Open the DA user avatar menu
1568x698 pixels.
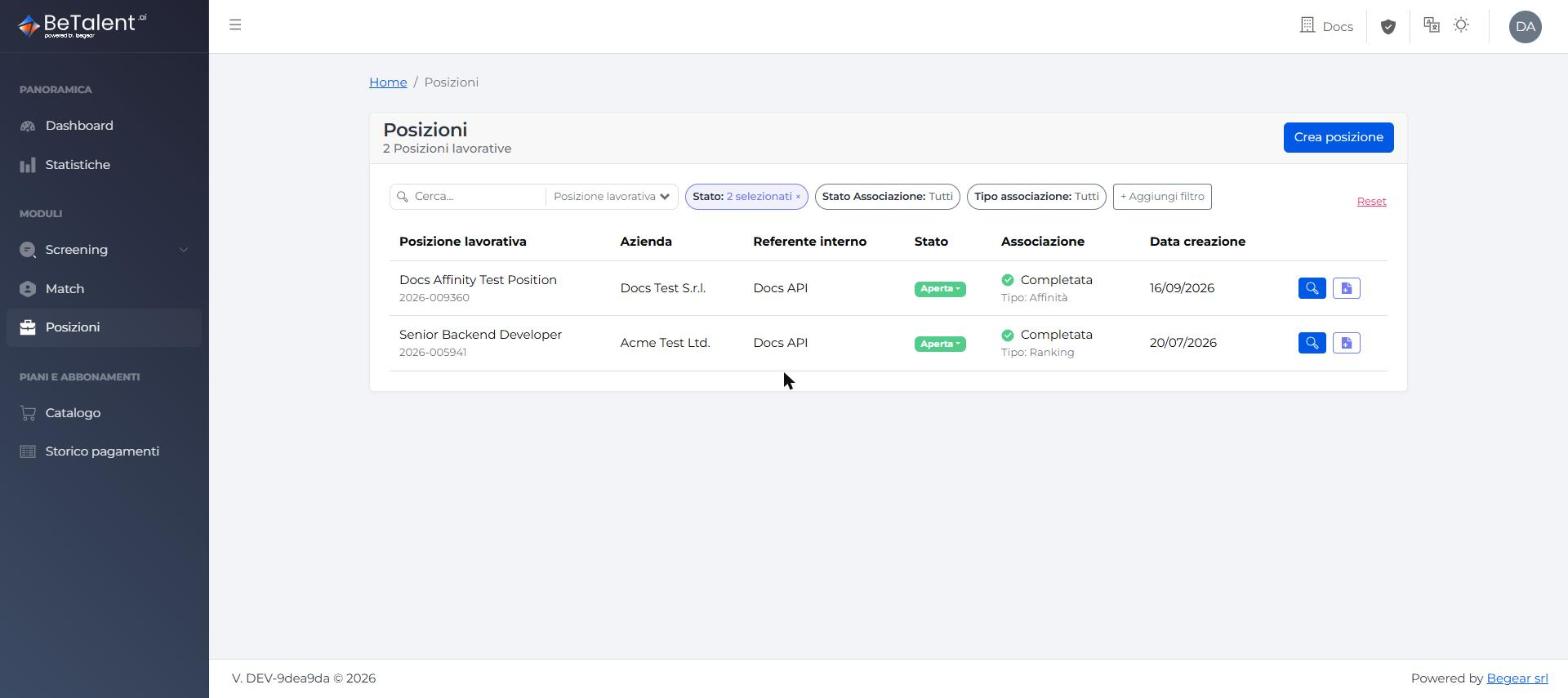[x=1525, y=27]
